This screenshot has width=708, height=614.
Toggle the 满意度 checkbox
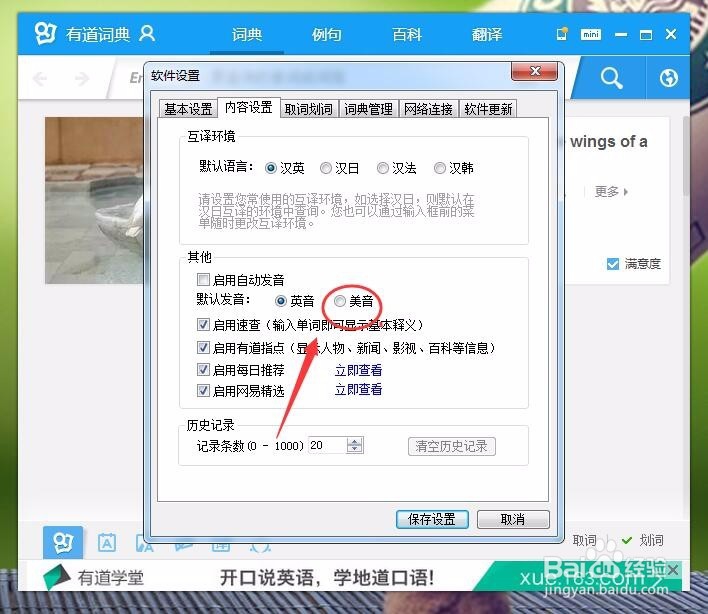pos(613,264)
